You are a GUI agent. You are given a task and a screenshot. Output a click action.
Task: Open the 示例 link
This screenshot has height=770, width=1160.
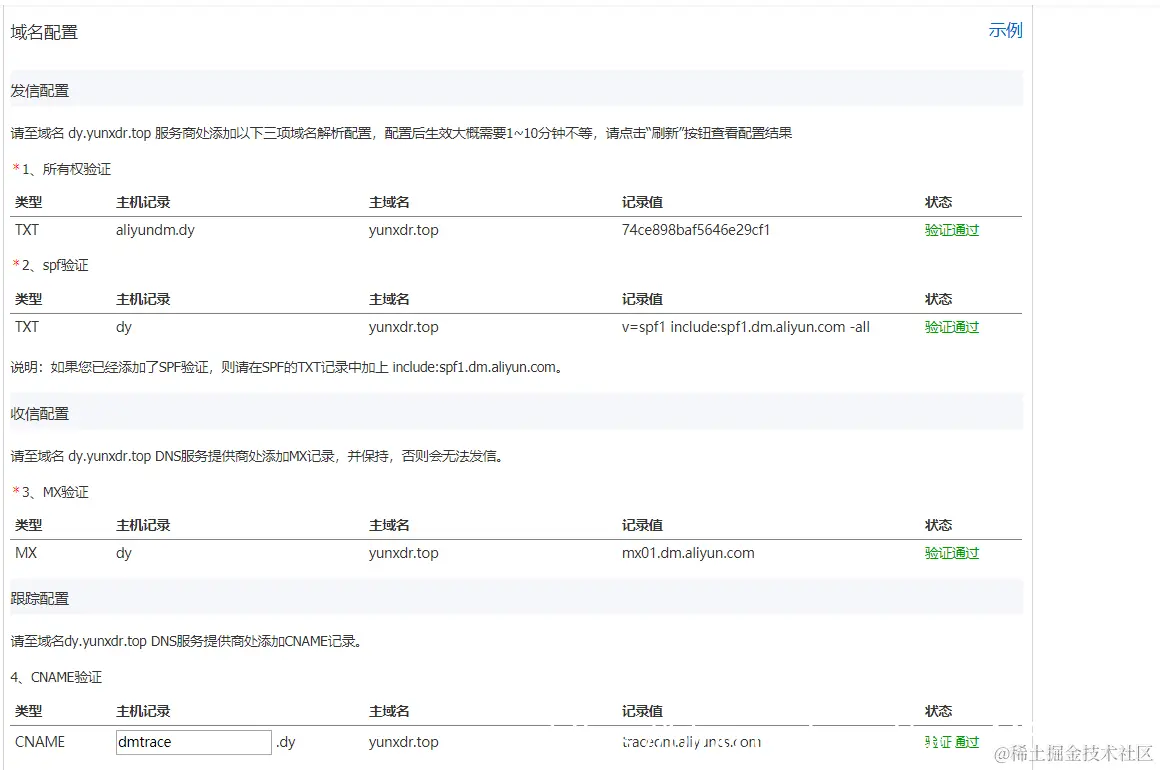click(1005, 30)
